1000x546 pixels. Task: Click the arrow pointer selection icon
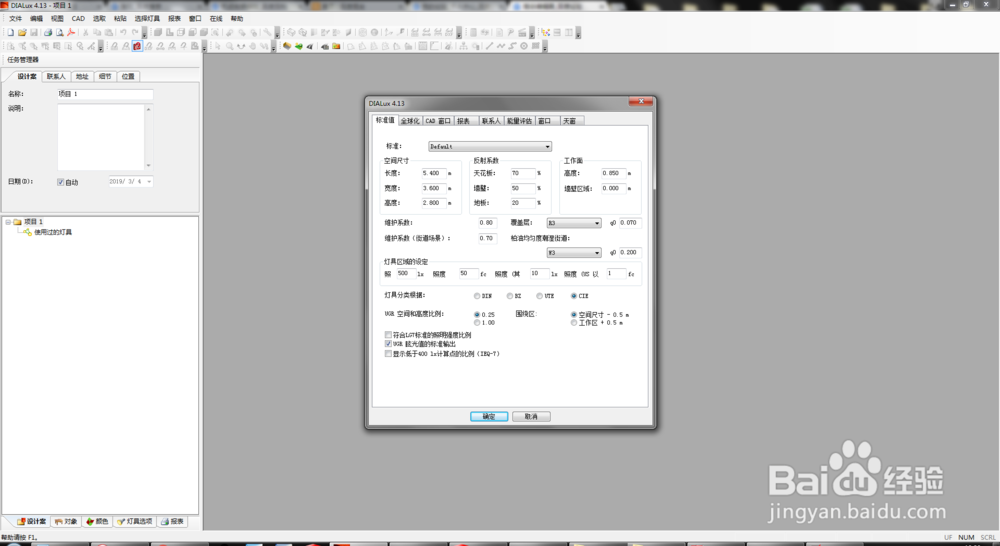(x=217, y=46)
